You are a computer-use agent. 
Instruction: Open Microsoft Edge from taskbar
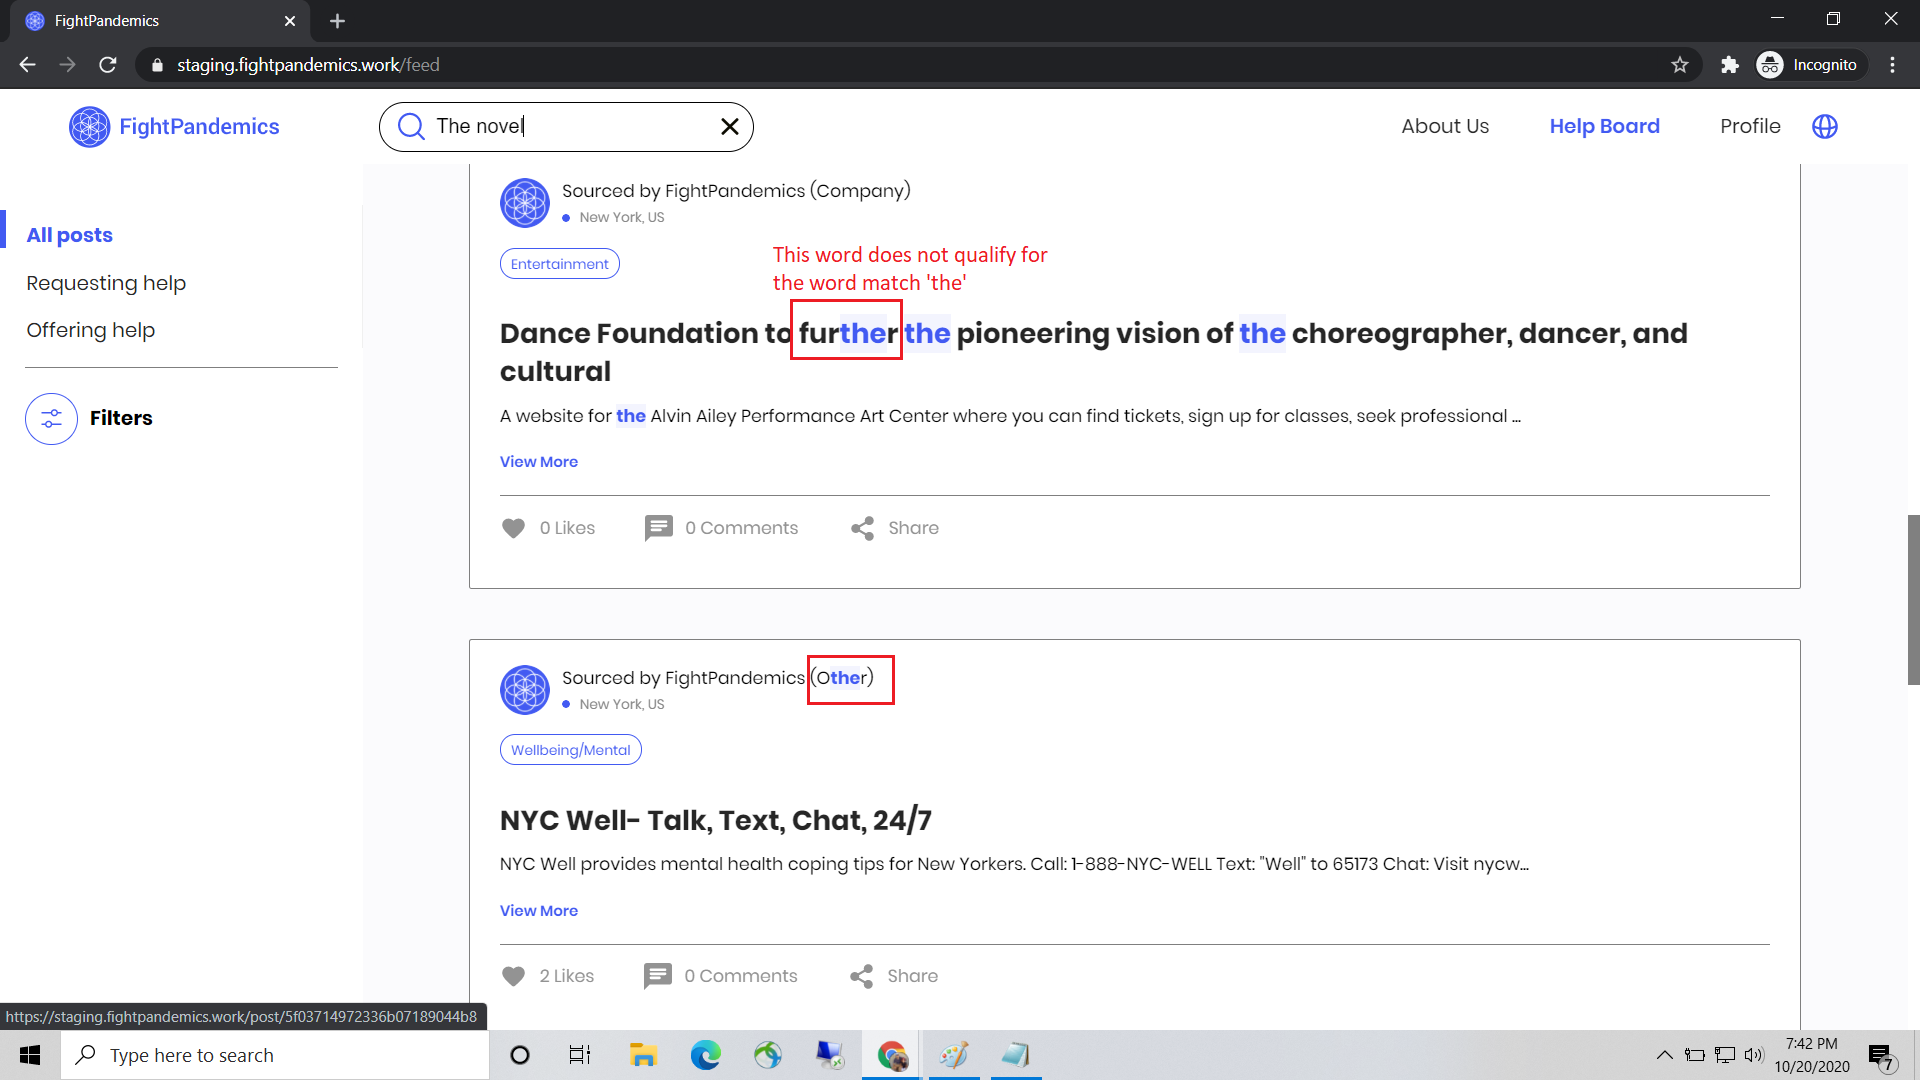pyautogui.click(x=705, y=1055)
